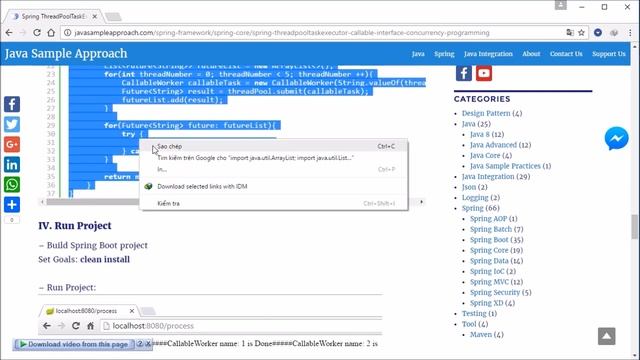Screen dimensions: 640x360
Task: Select Kiểm tra inspect in context menu
Action: [273, 203]
